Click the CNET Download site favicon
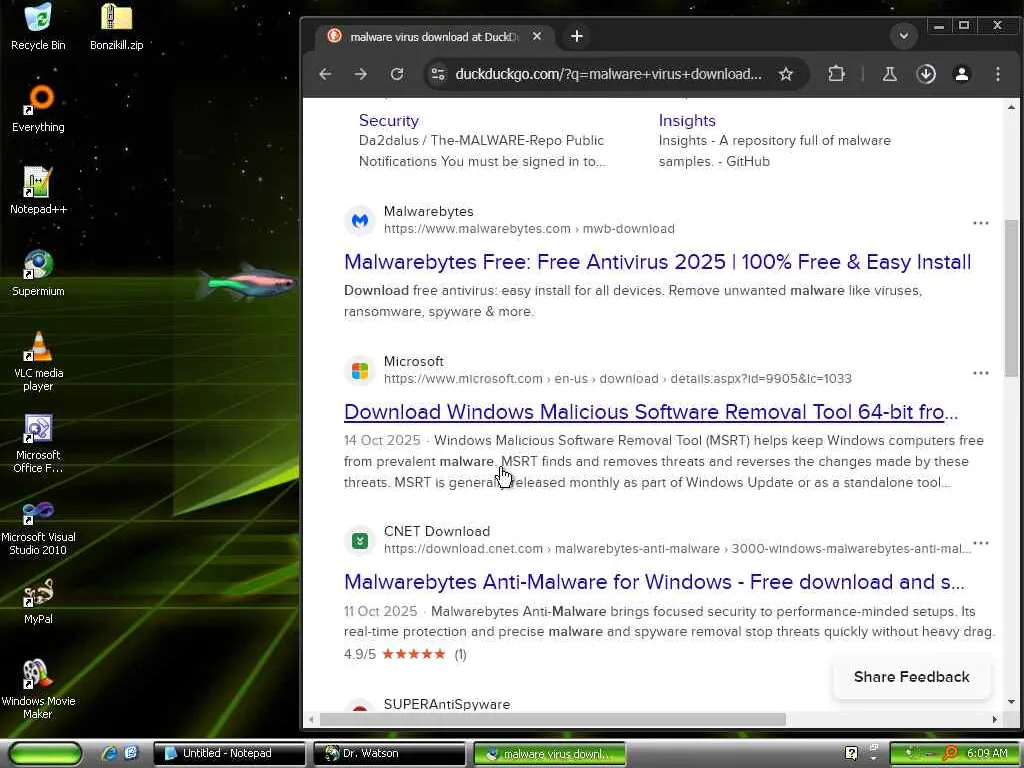Viewport: 1024px width, 768px height. point(360,541)
